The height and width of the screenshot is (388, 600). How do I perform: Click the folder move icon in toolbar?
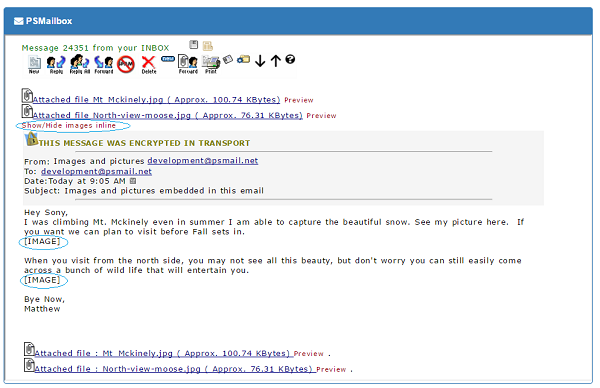[243, 59]
